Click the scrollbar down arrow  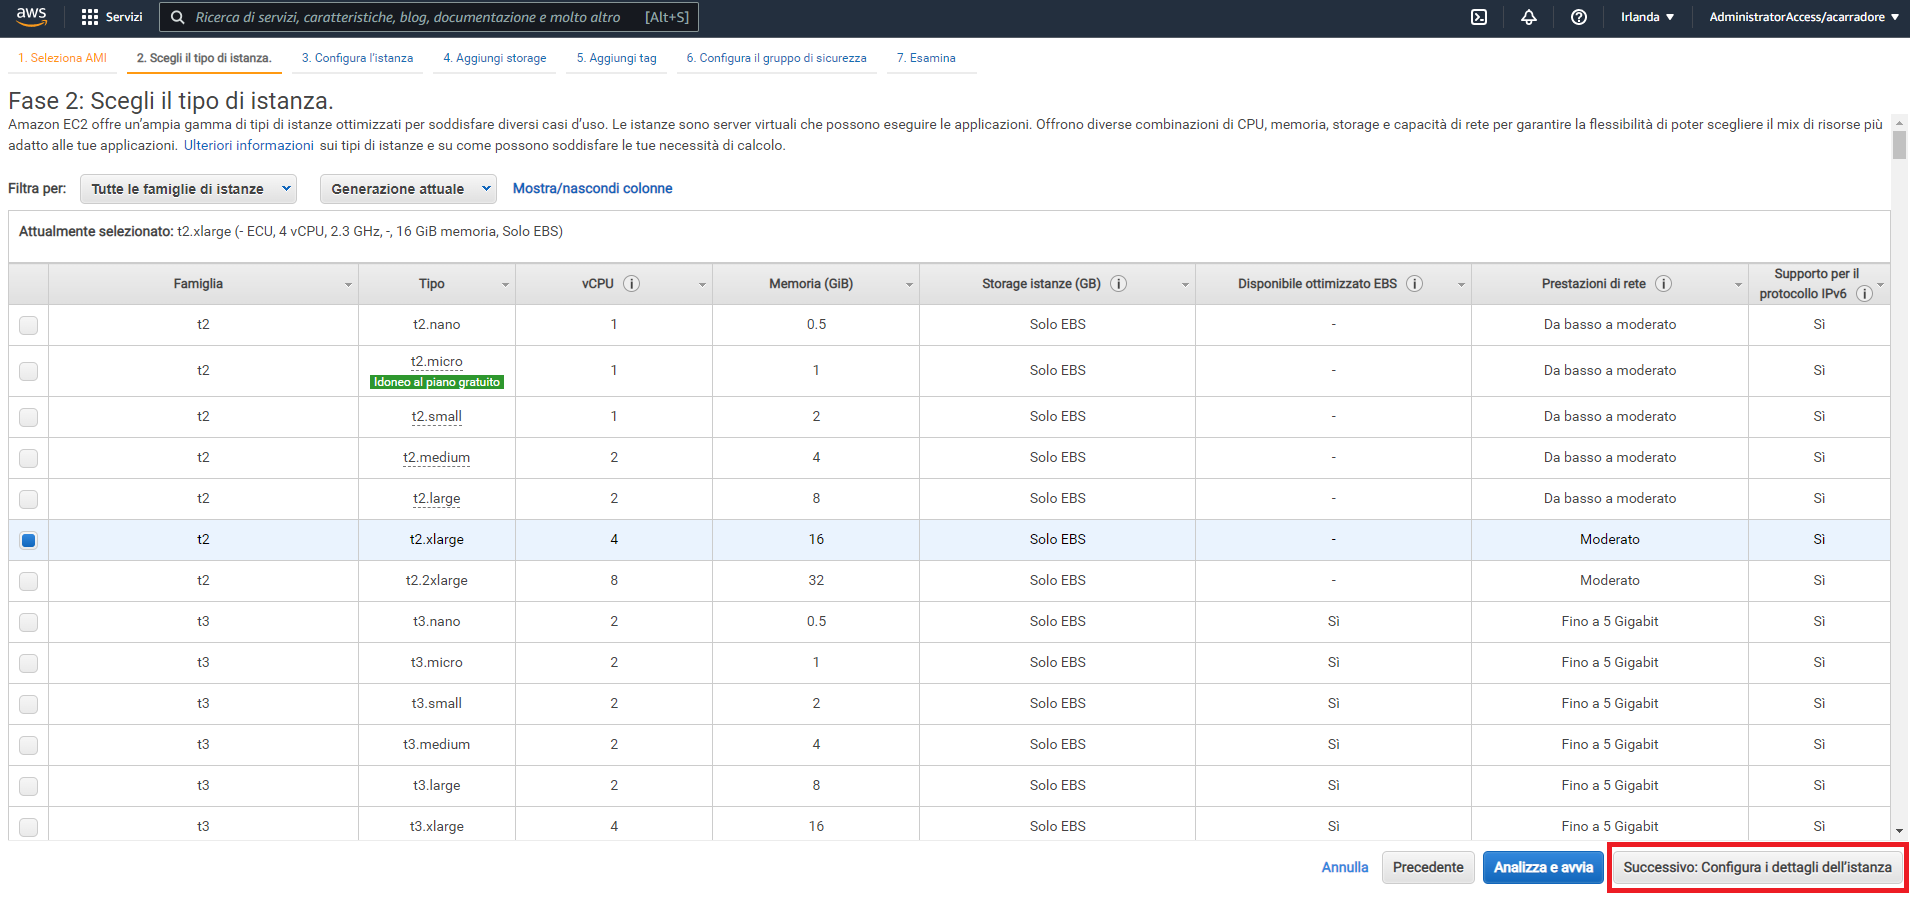(x=1899, y=831)
